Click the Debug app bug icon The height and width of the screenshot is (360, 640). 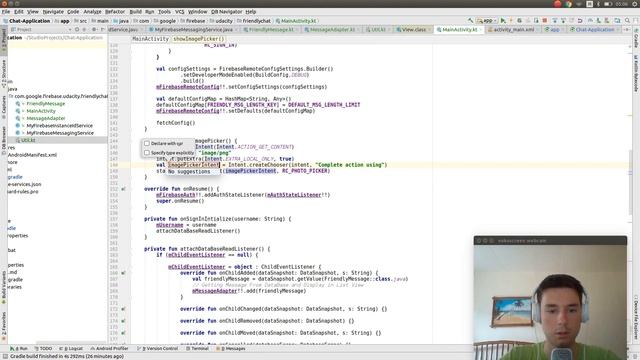tap(520, 20)
